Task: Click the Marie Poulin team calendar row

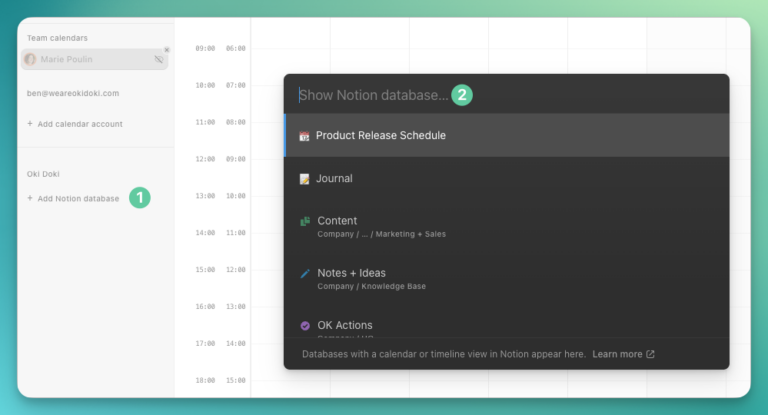Action: coord(95,59)
